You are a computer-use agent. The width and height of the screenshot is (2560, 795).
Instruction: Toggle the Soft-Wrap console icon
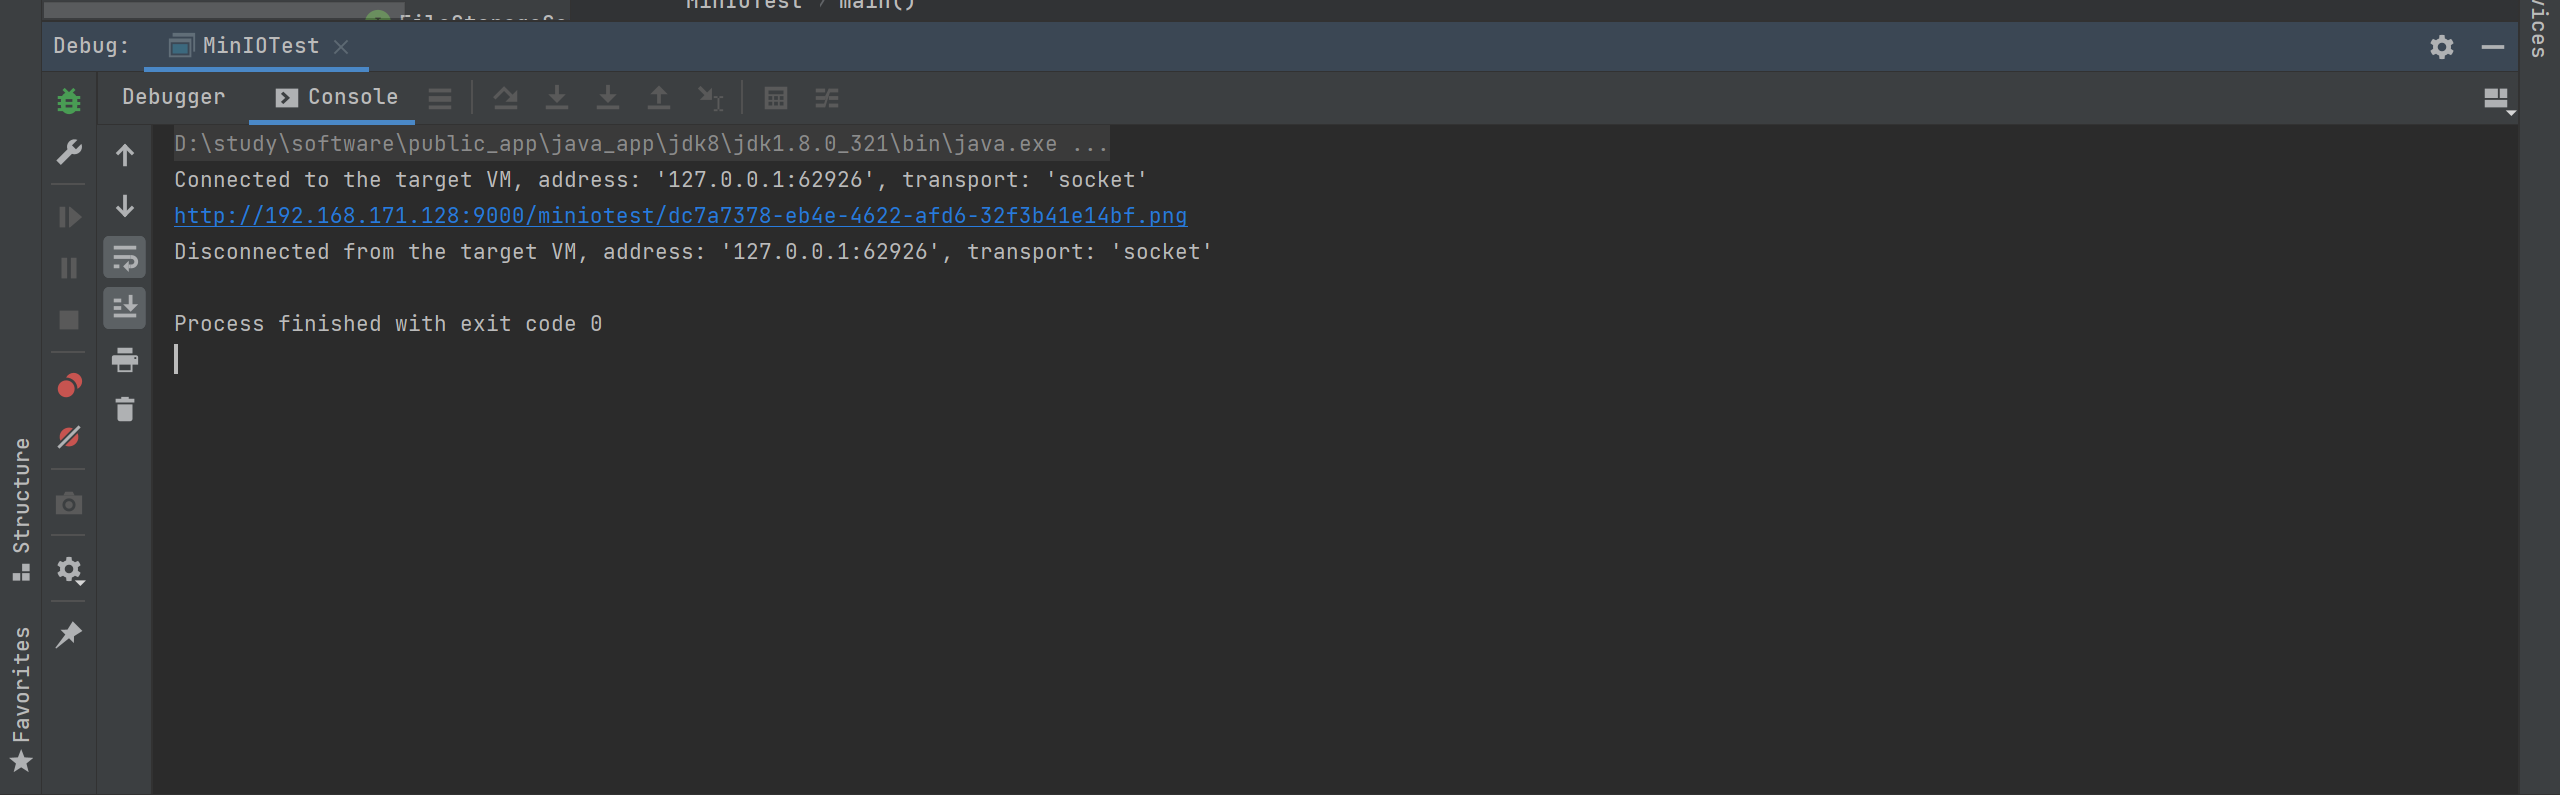pyautogui.click(x=125, y=258)
